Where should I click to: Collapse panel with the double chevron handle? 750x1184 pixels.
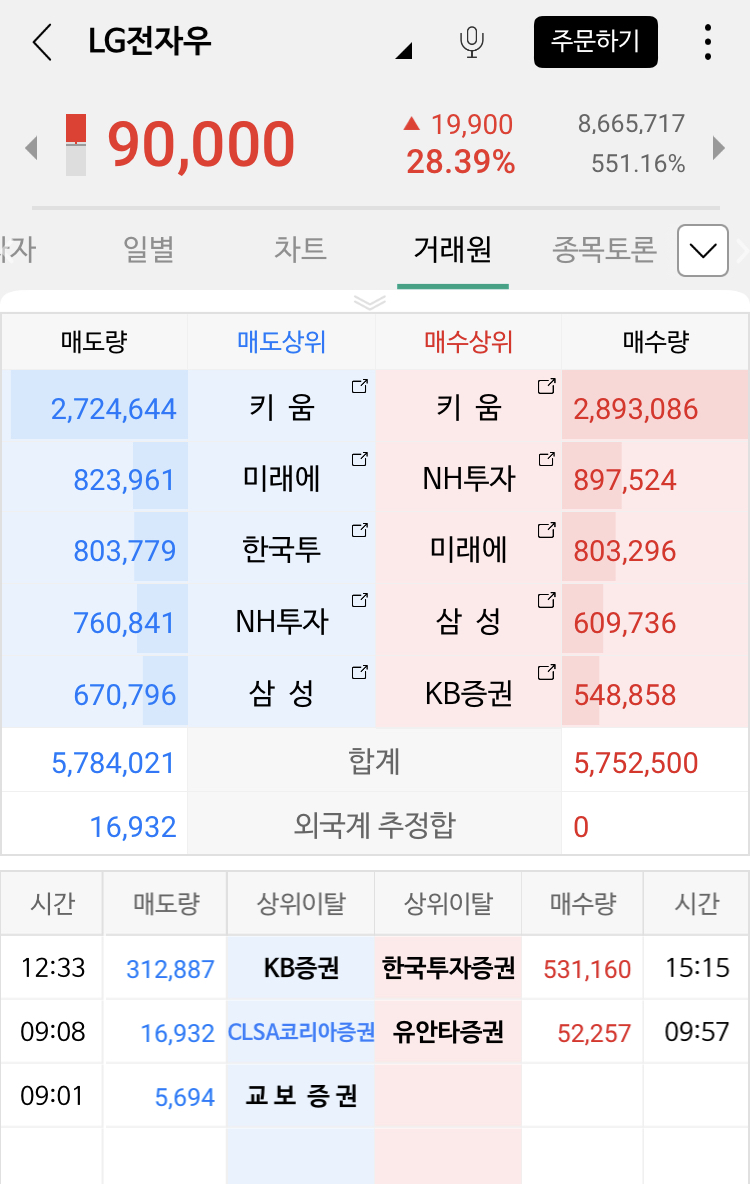370,303
